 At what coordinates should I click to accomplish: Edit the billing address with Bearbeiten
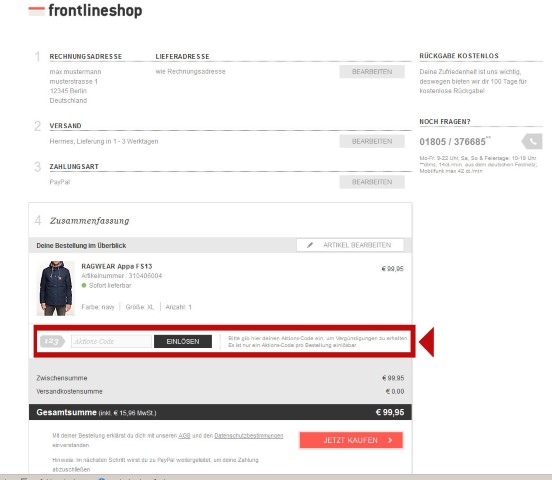click(x=372, y=72)
